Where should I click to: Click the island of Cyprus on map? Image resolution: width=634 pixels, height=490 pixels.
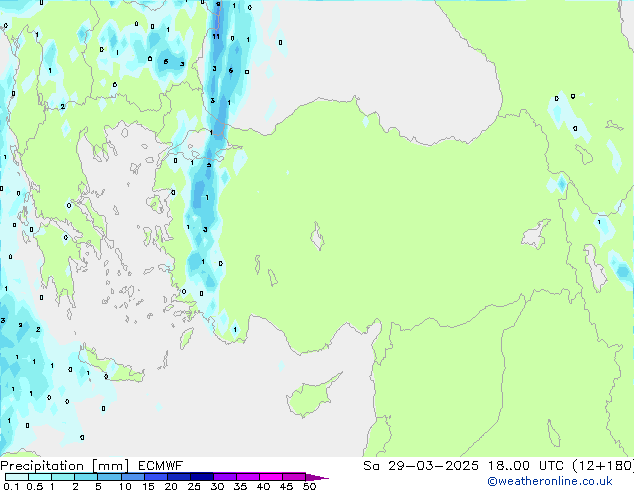pyautogui.click(x=313, y=395)
